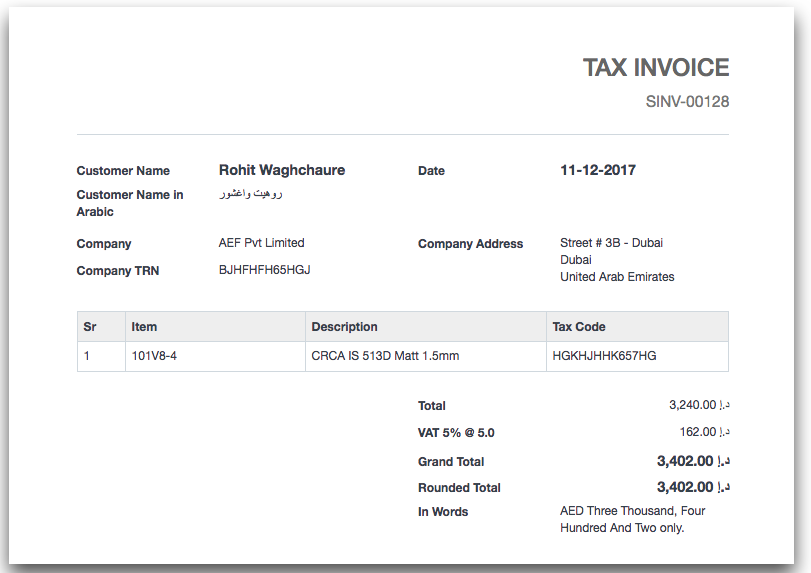Select the invoice number SINV-00128
This screenshot has width=811, height=573.
pos(687,102)
